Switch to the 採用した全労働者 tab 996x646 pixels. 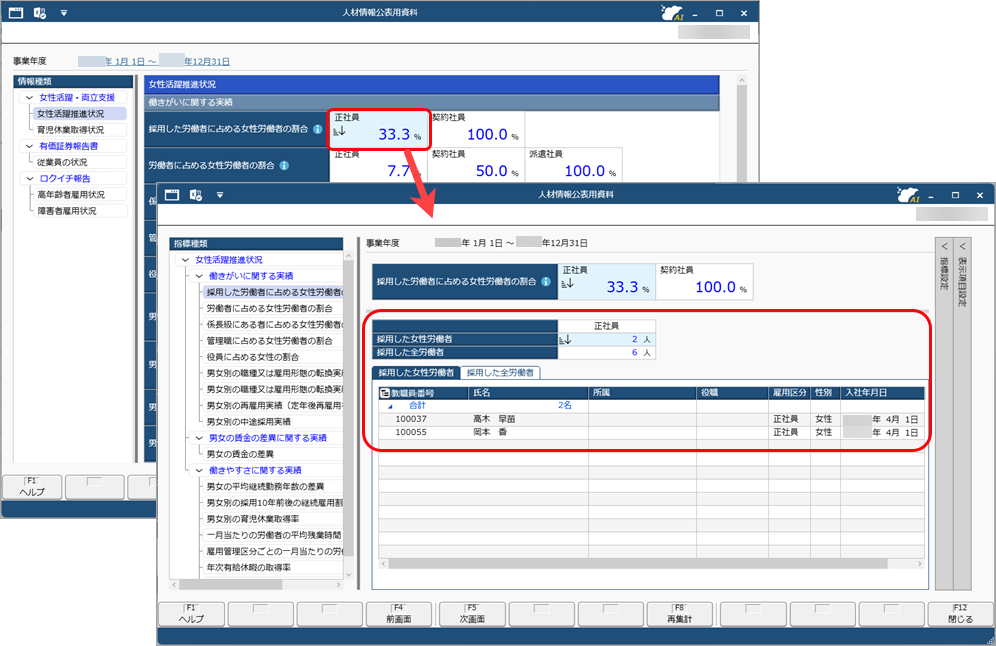click(x=501, y=373)
